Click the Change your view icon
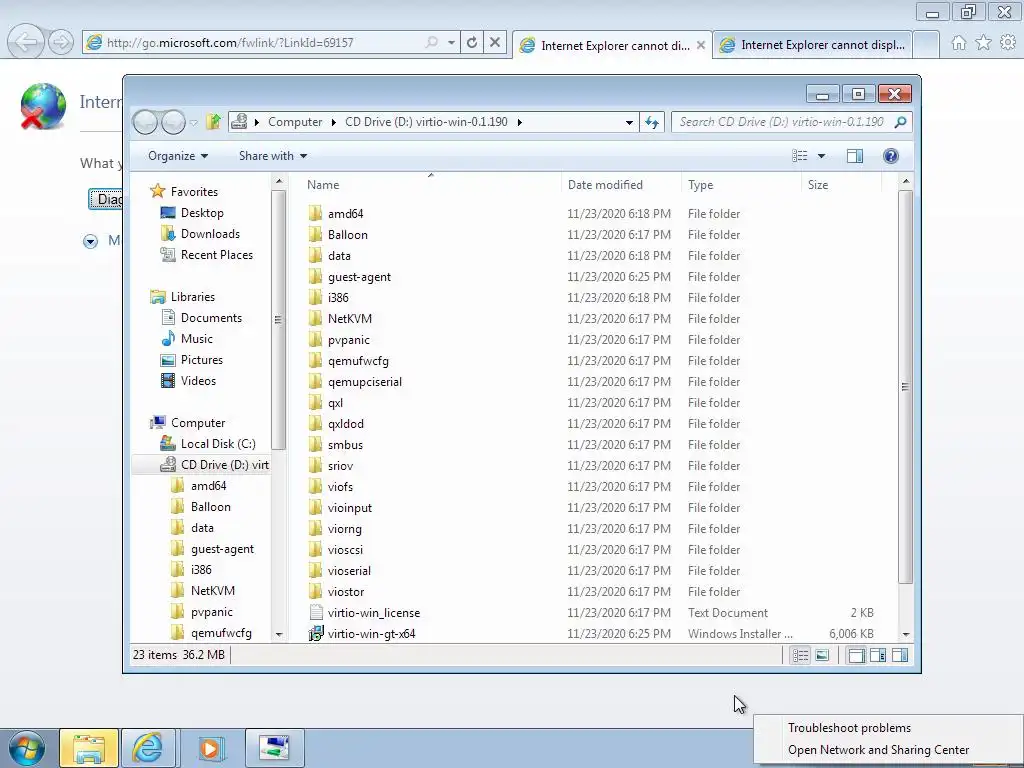Image resolution: width=1024 pixels, height=768 pixels. coord(800,155)
